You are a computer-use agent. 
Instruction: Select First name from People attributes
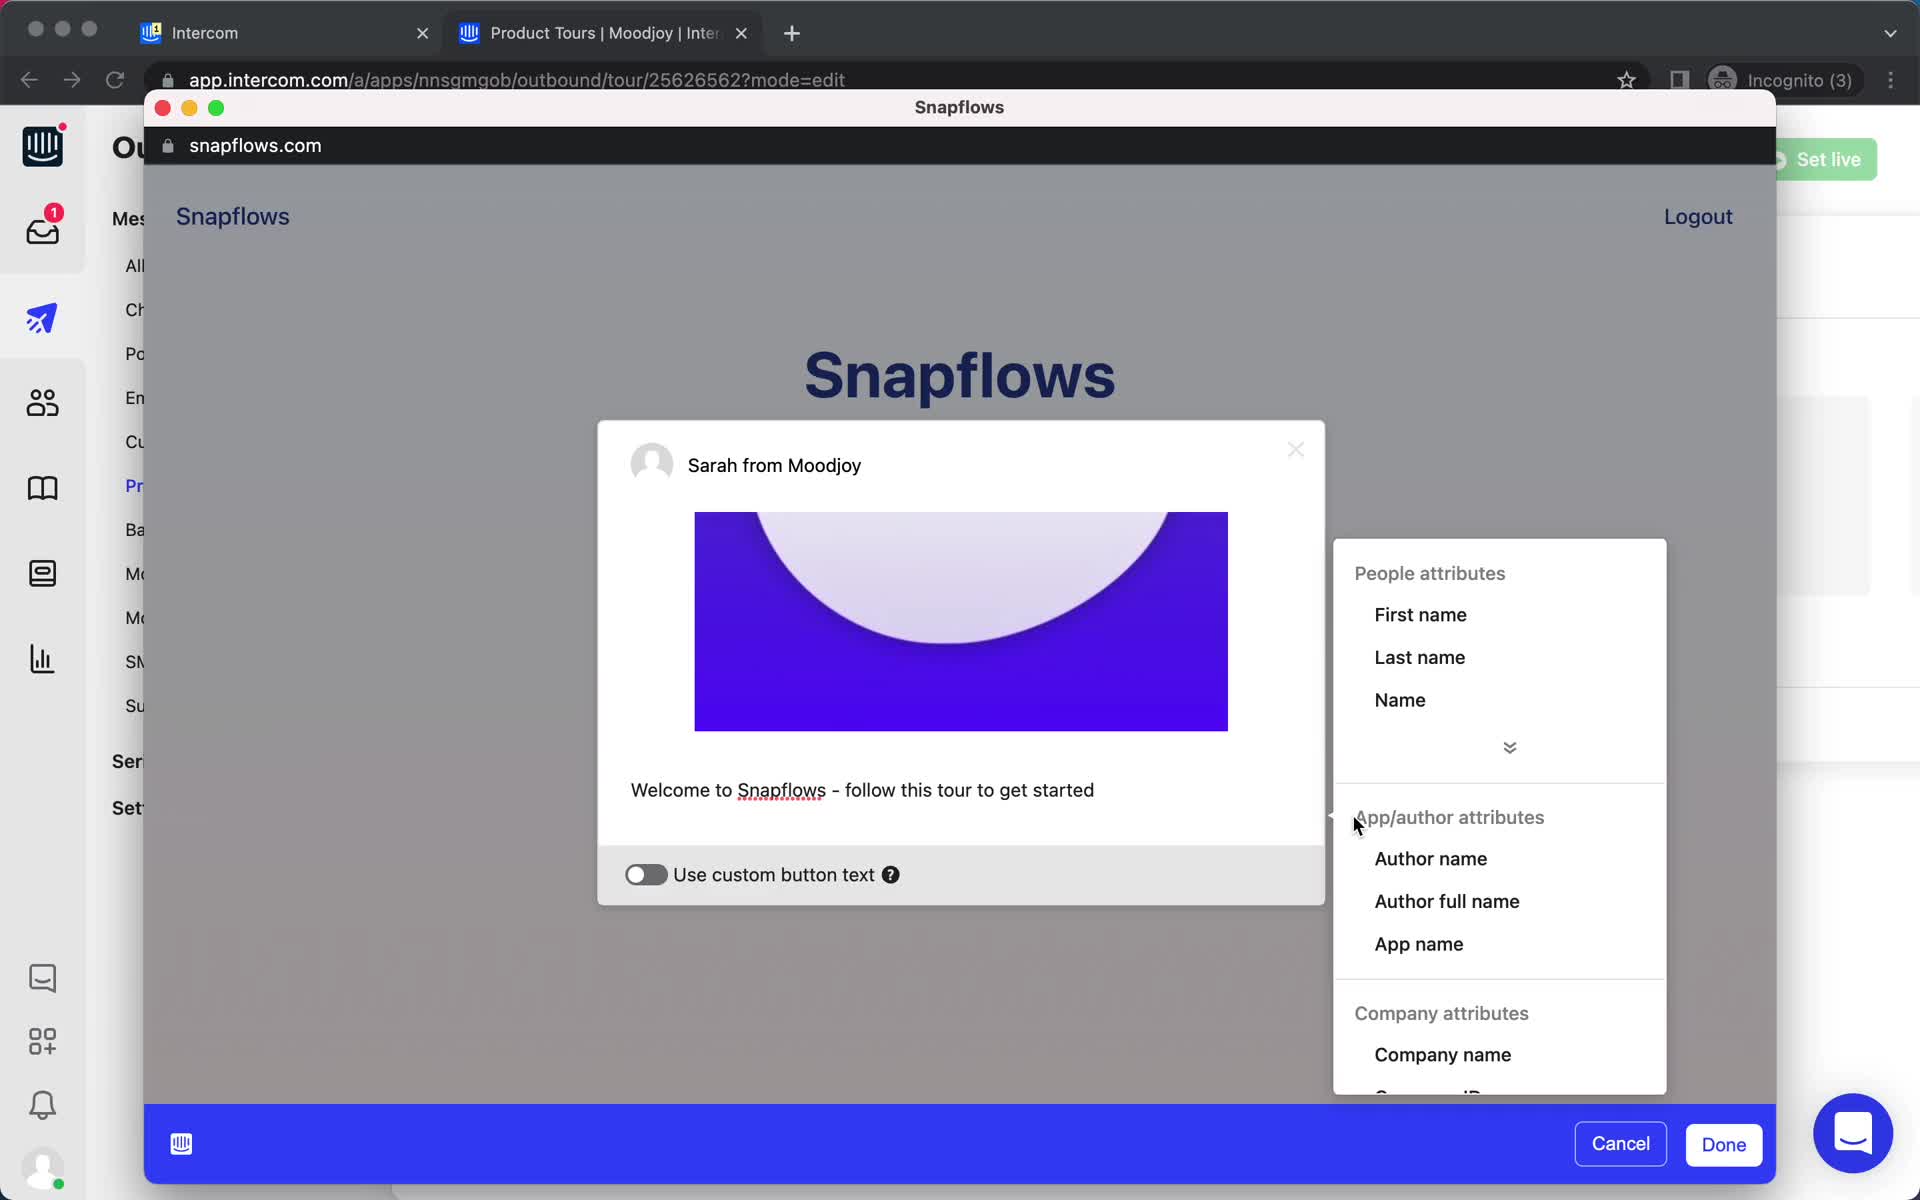coord(1421,615)
